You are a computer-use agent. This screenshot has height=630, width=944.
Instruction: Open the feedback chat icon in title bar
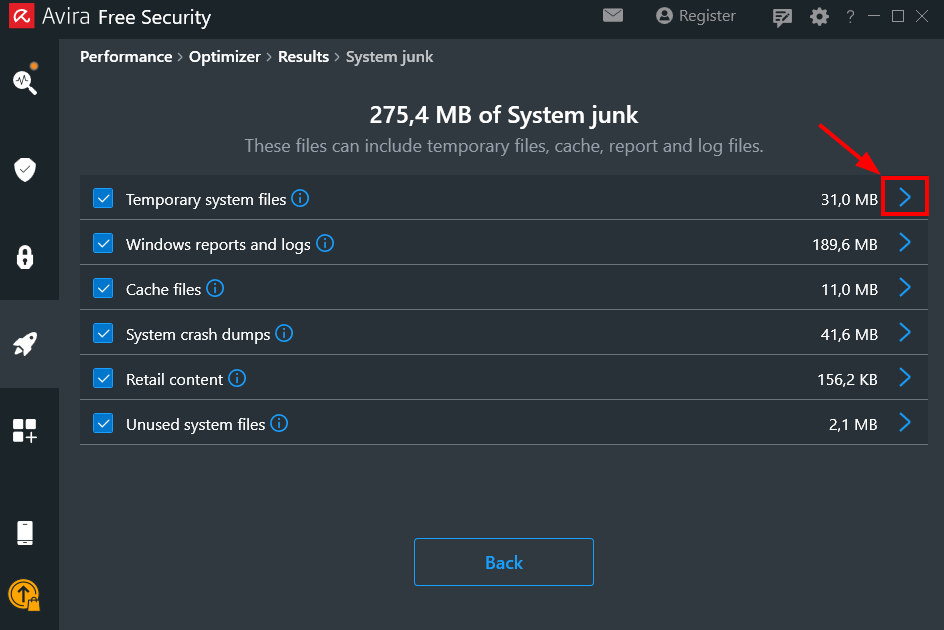click(x=783, y=17)
